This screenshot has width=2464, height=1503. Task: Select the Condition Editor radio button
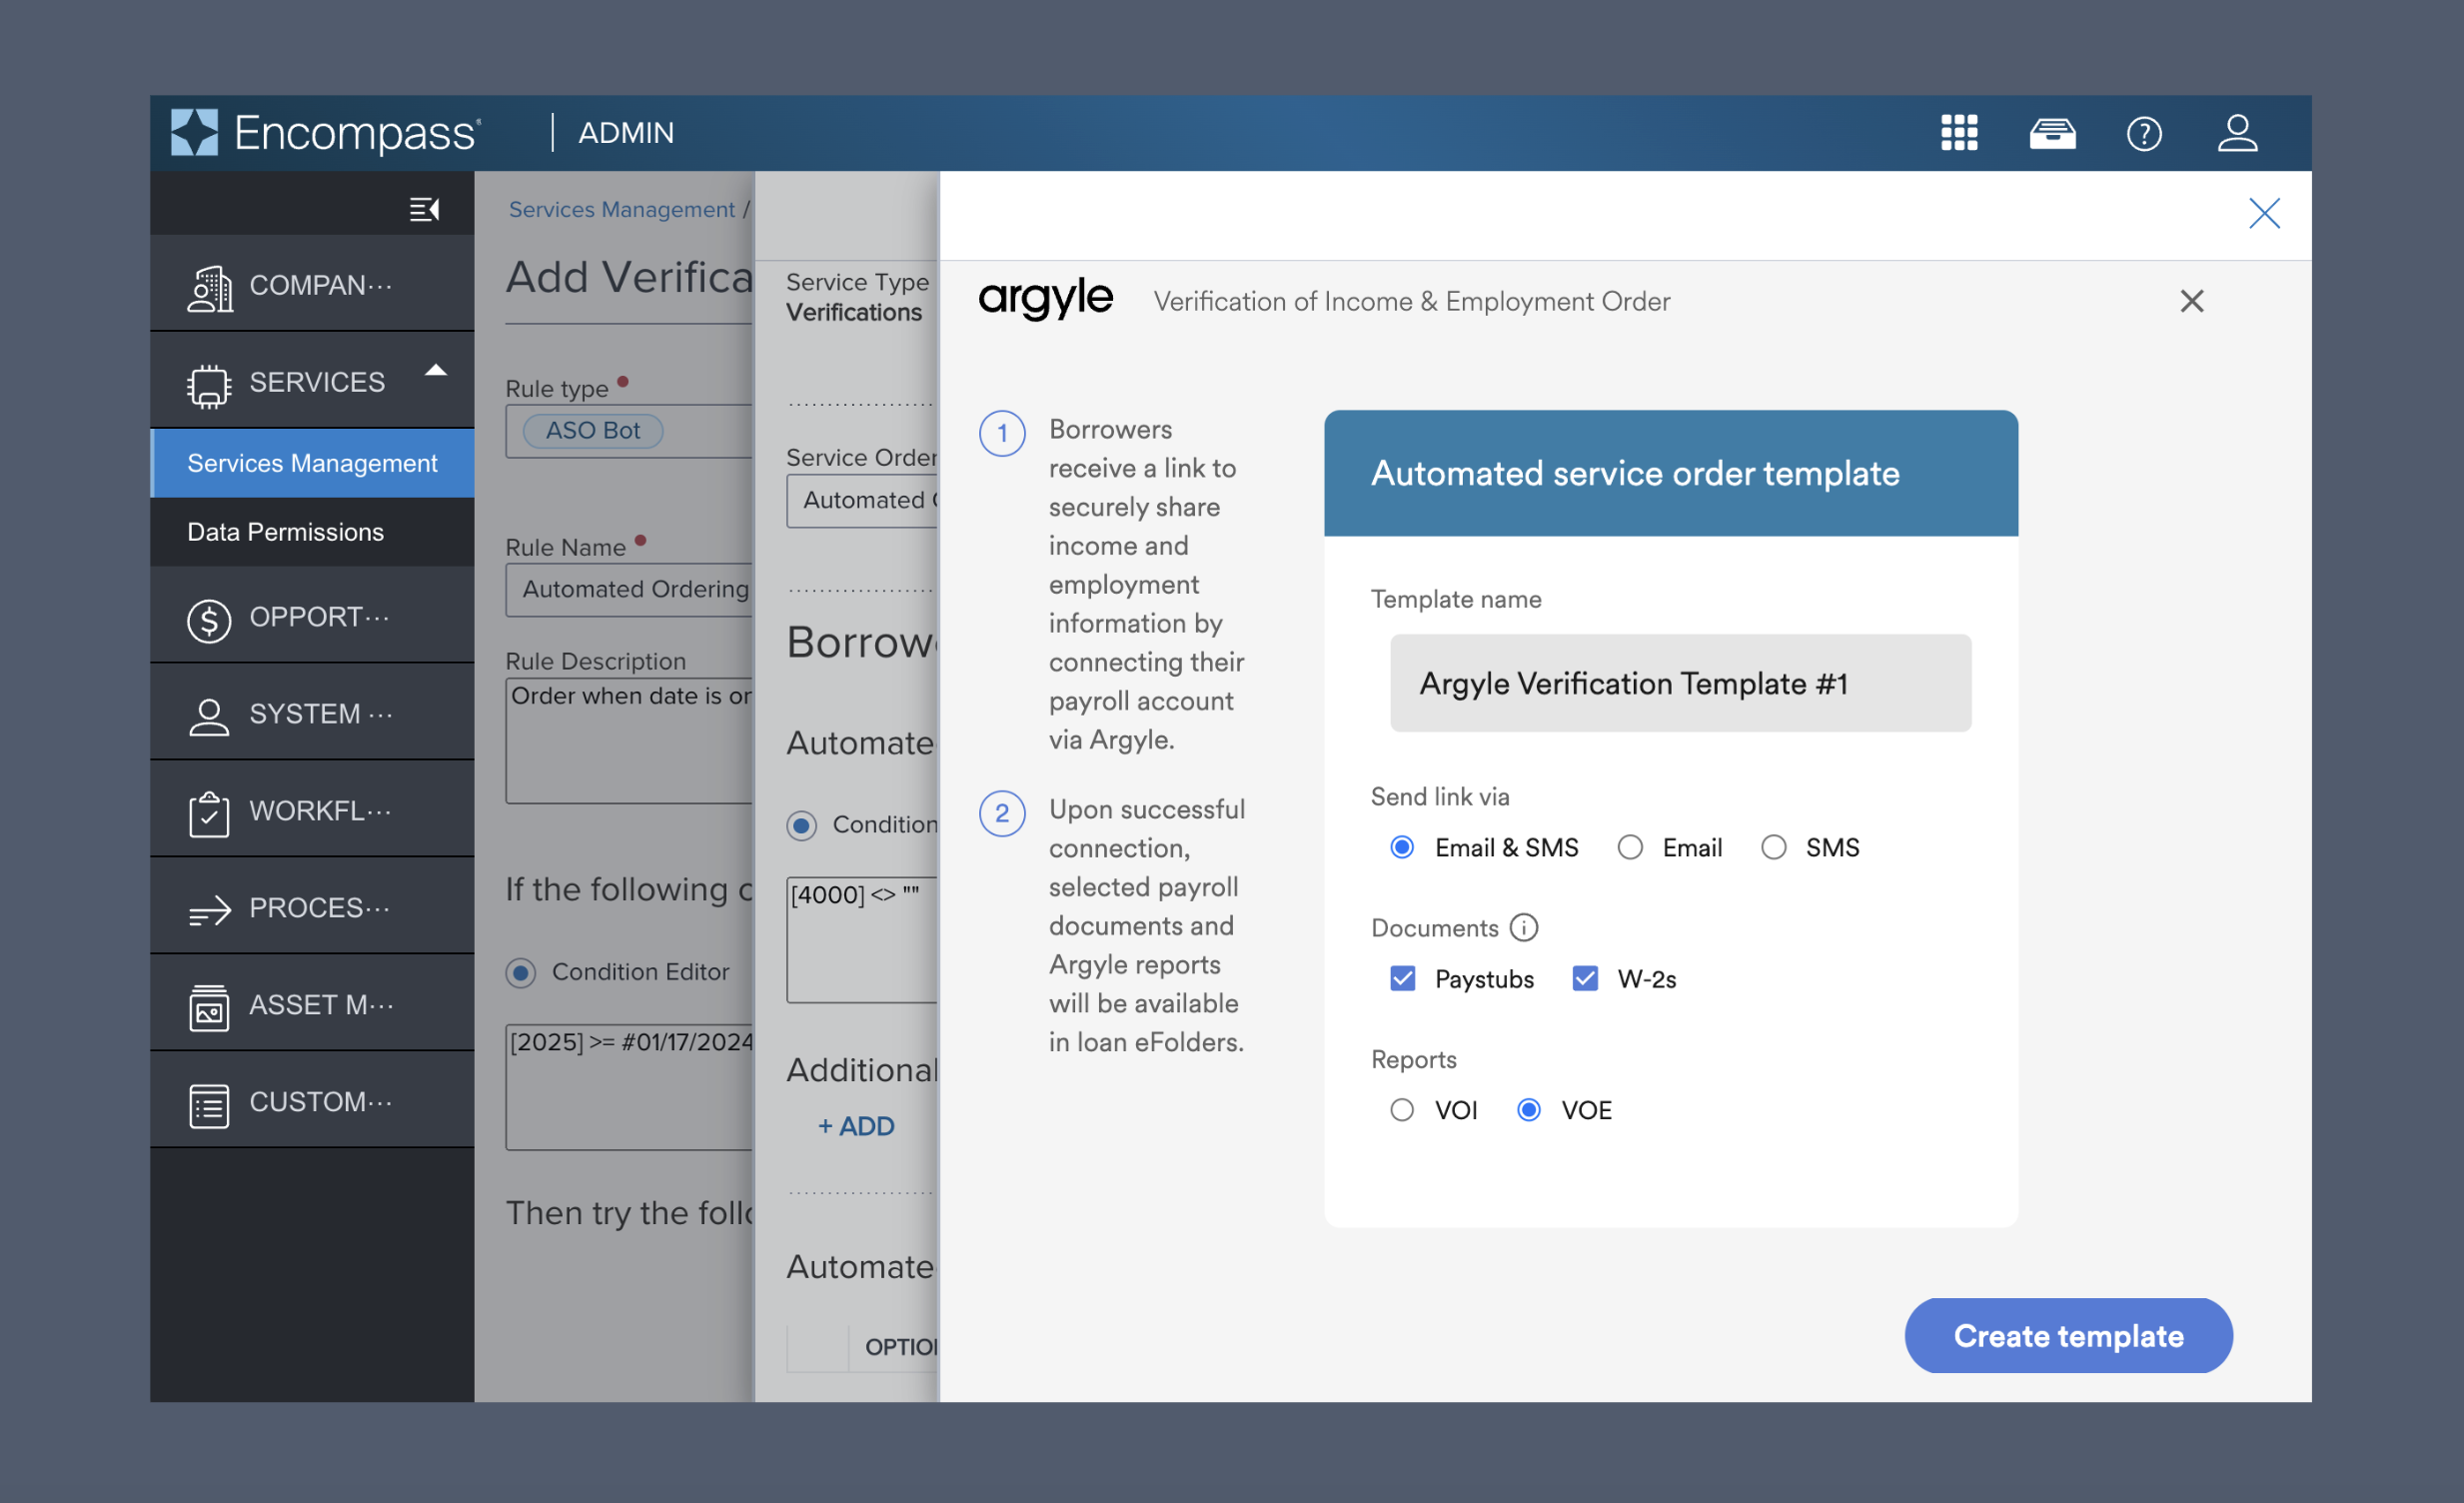coord(520,972)
